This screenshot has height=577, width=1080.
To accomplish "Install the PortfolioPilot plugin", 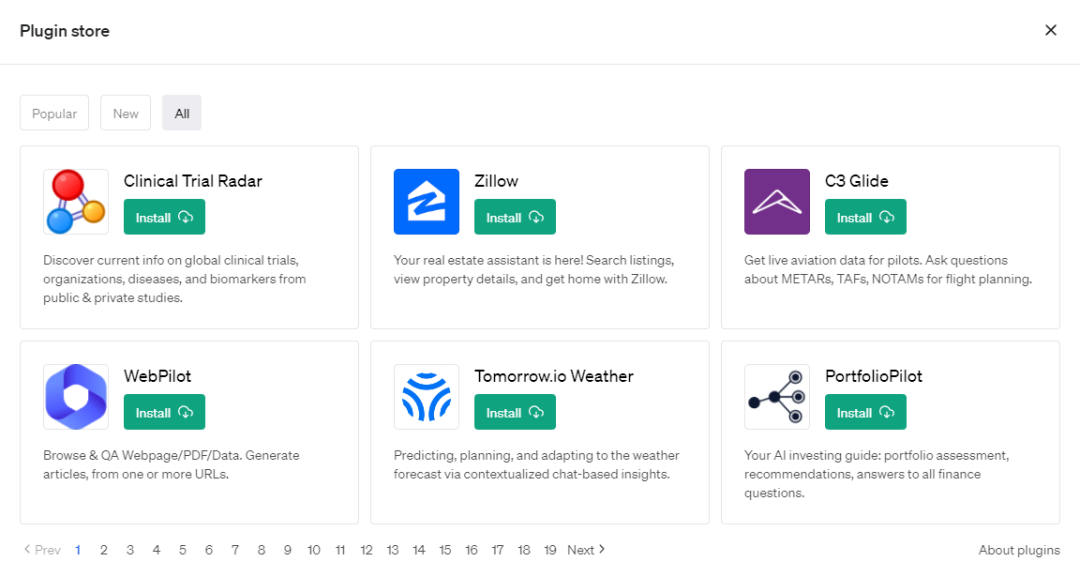I will tap(865, 413).
